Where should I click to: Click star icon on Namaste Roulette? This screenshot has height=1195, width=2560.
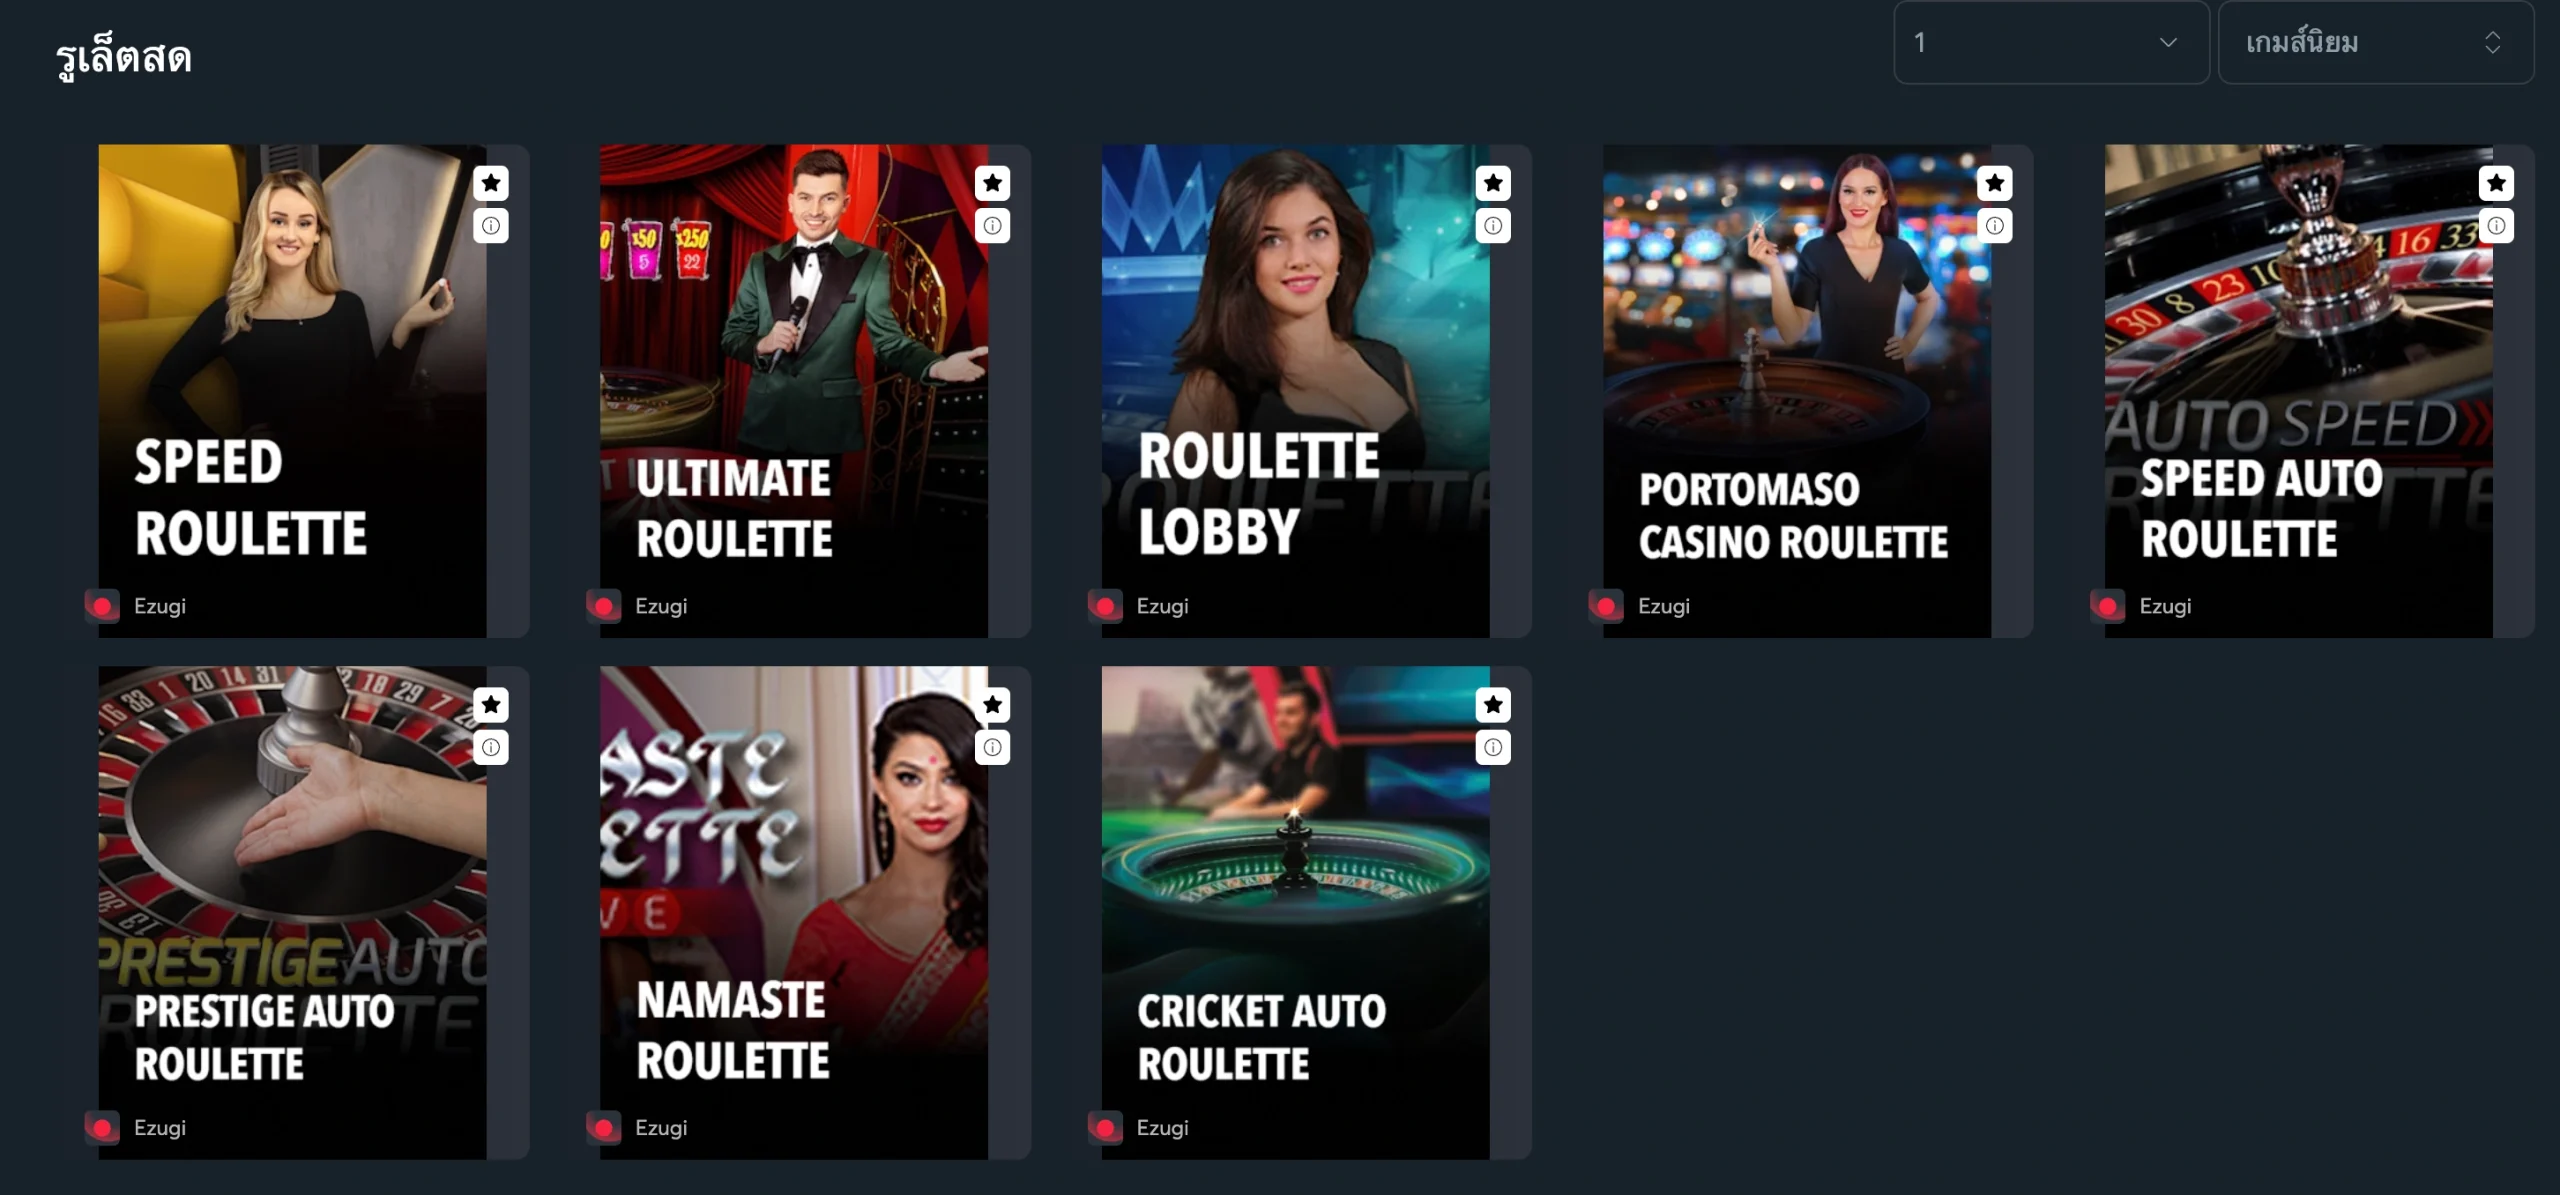tap(992, 705)
